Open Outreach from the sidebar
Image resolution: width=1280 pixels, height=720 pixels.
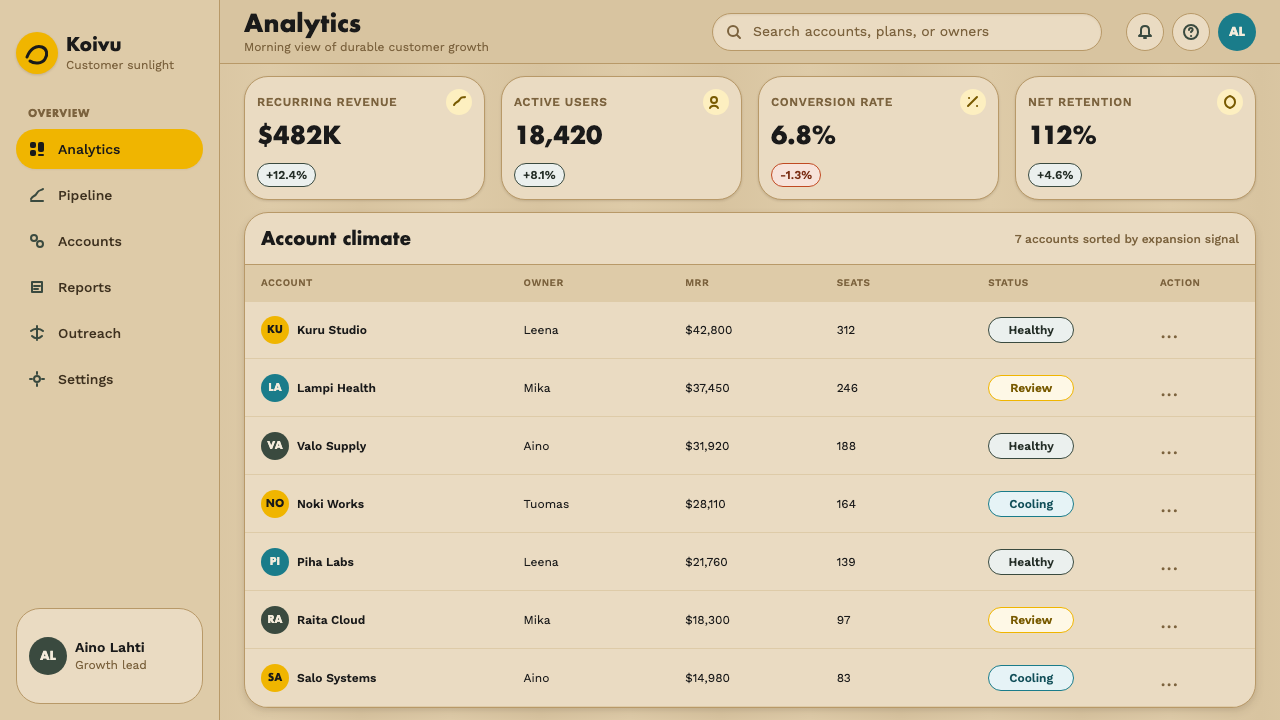(110, 333)
